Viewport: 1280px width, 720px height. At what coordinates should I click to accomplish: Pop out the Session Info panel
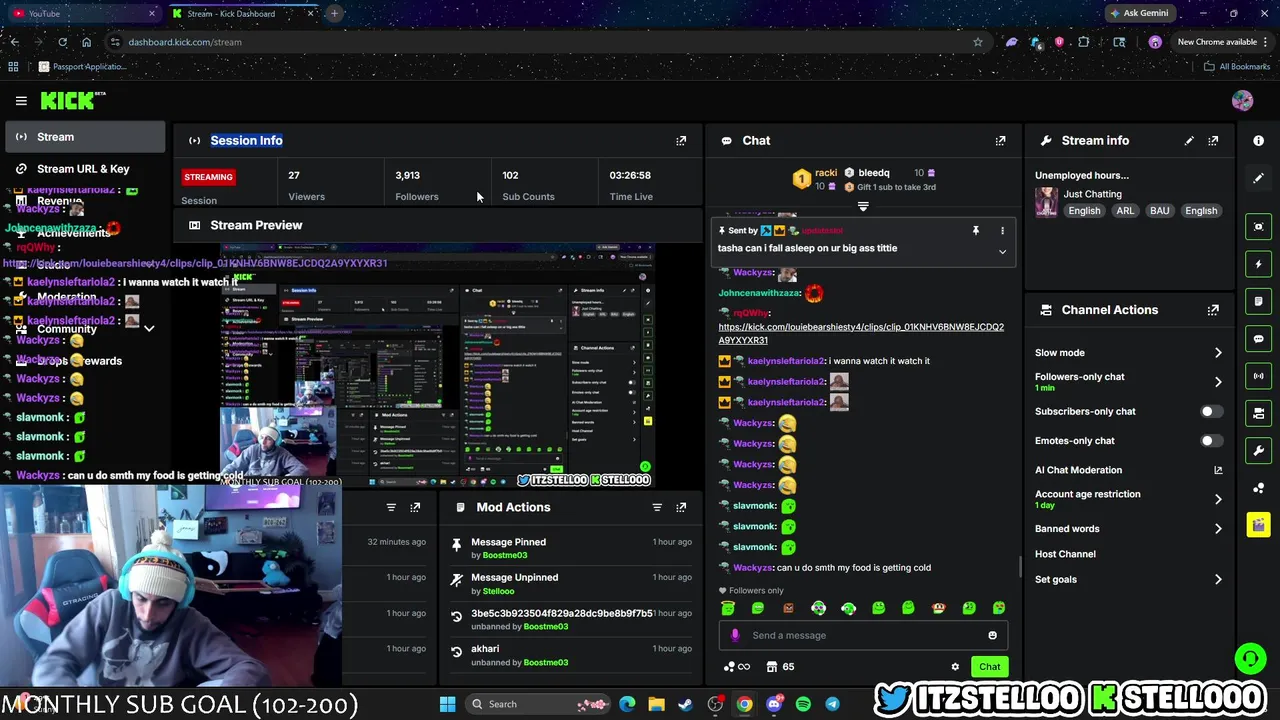[681, 141]
